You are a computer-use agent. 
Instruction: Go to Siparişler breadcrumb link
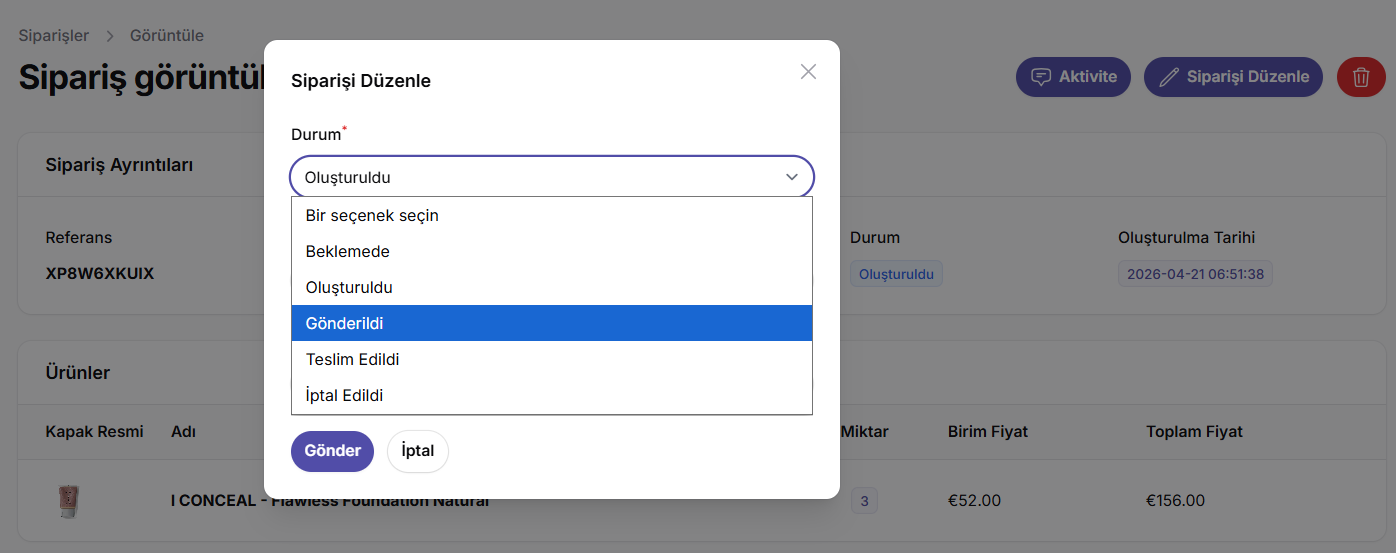click(54, 35)
